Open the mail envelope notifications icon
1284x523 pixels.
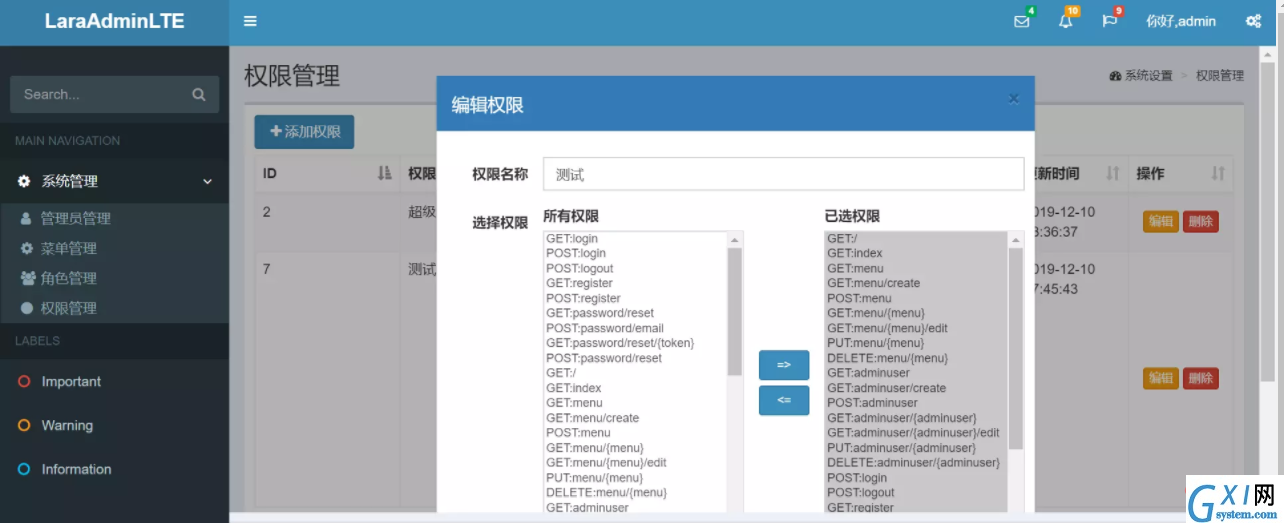[x=1021, y=21]
